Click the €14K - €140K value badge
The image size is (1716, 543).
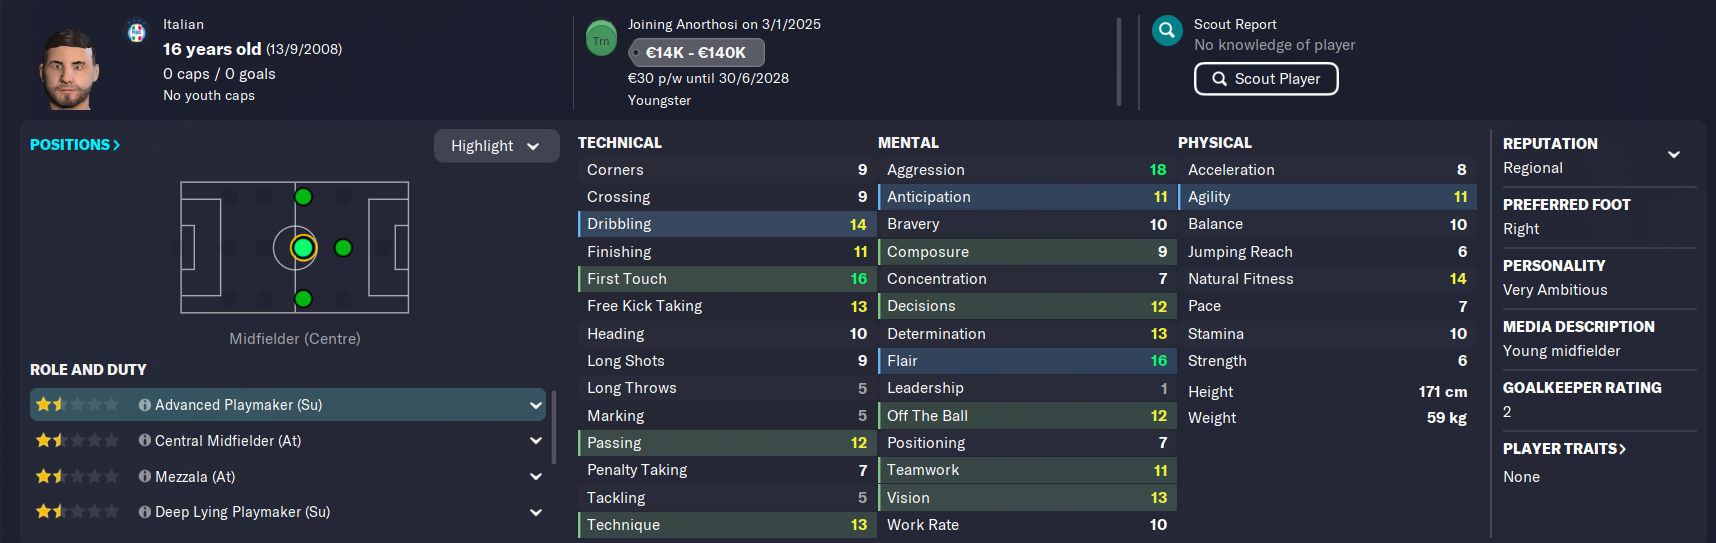(x=696, y=52)
